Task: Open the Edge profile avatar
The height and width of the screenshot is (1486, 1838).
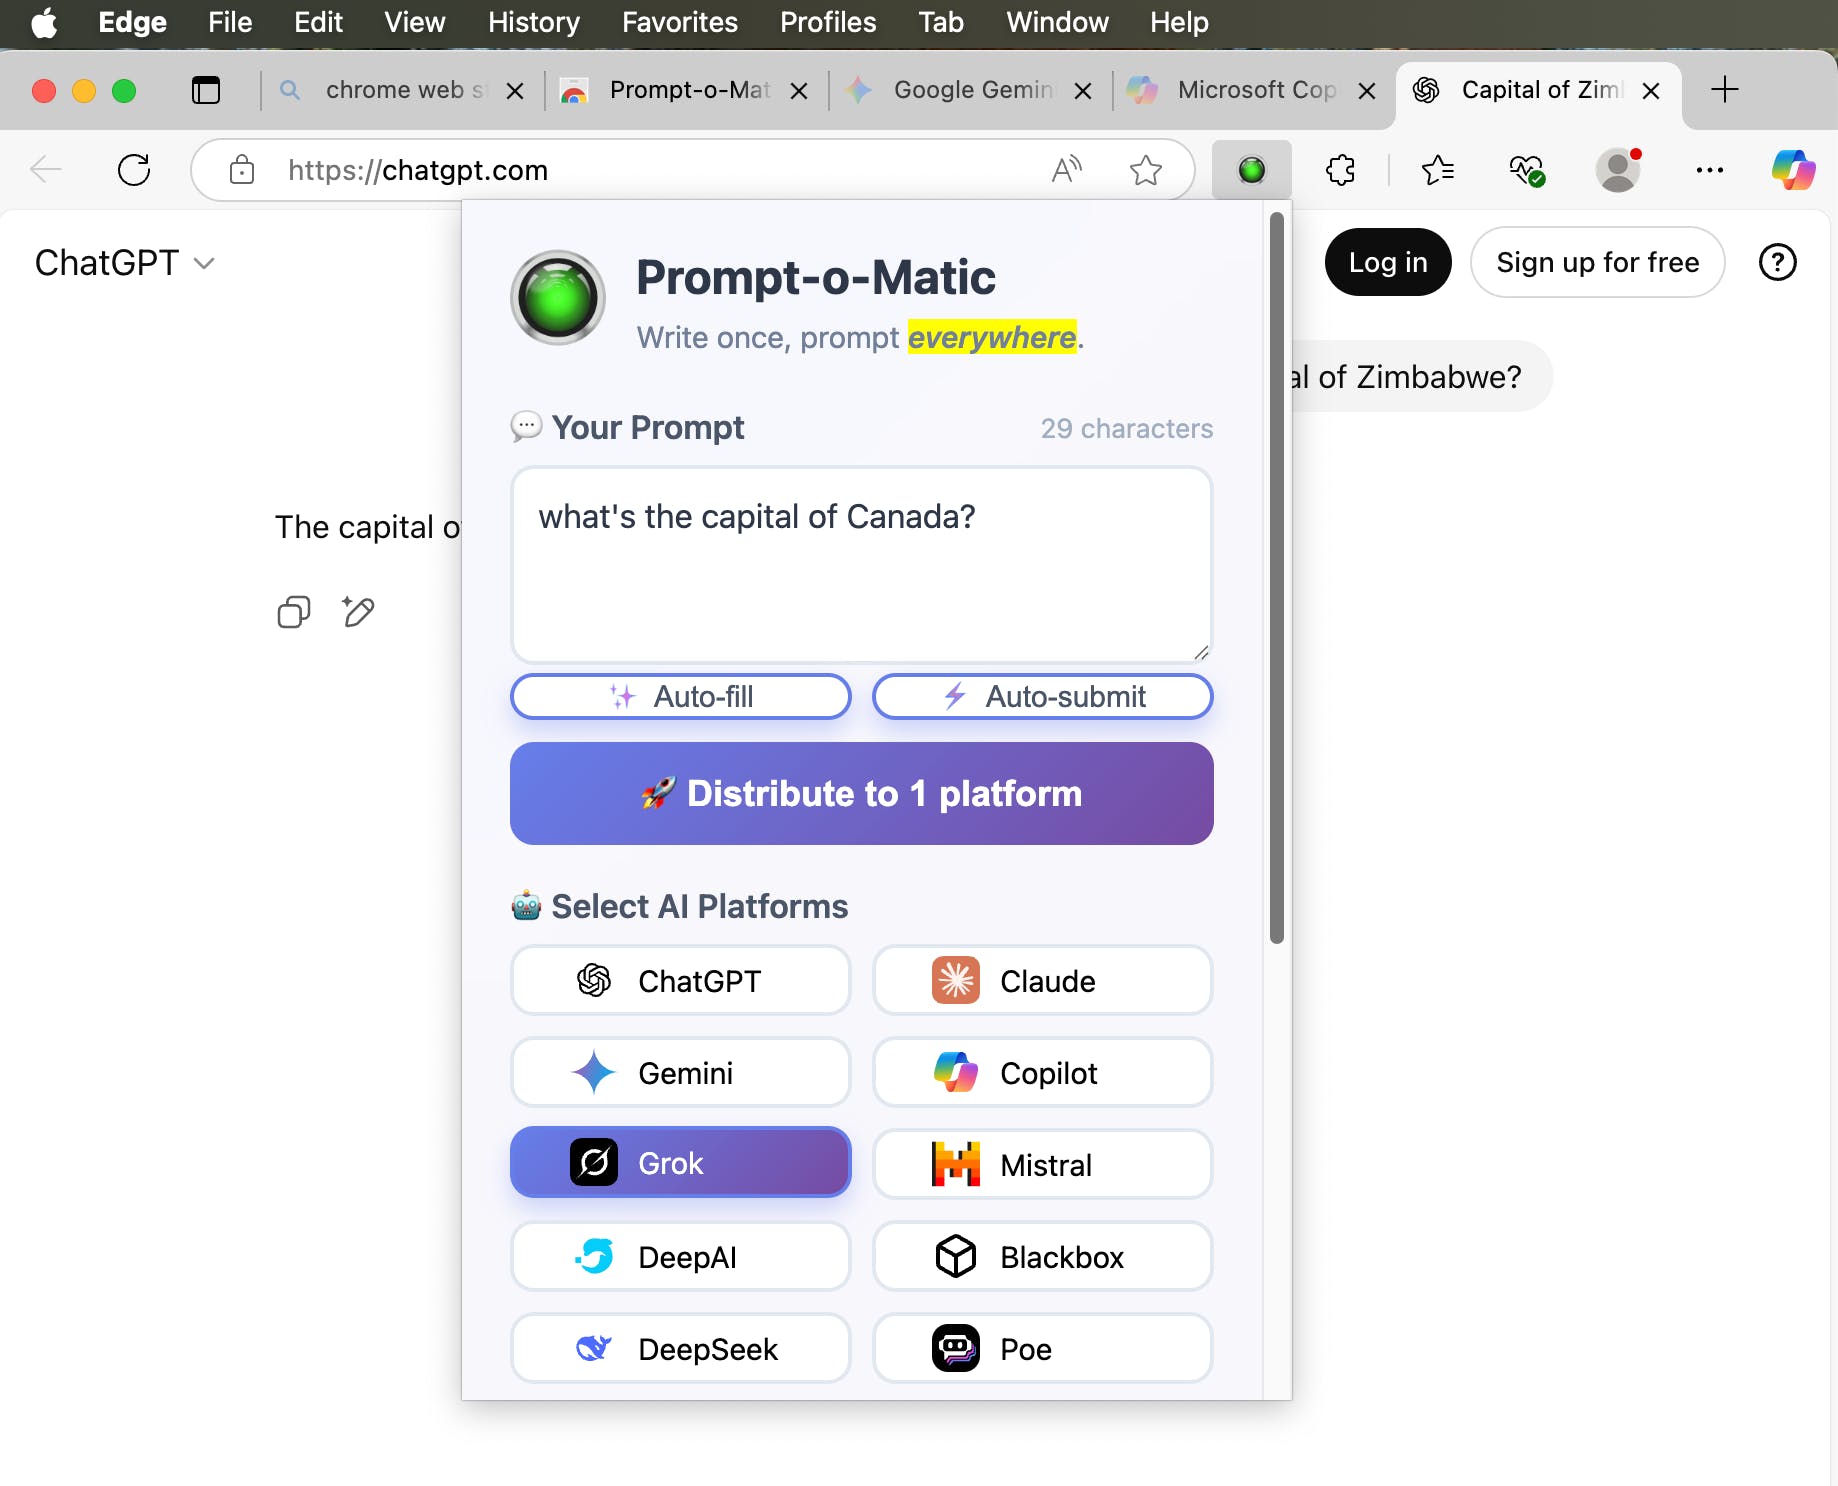Action: point(1618,170)
